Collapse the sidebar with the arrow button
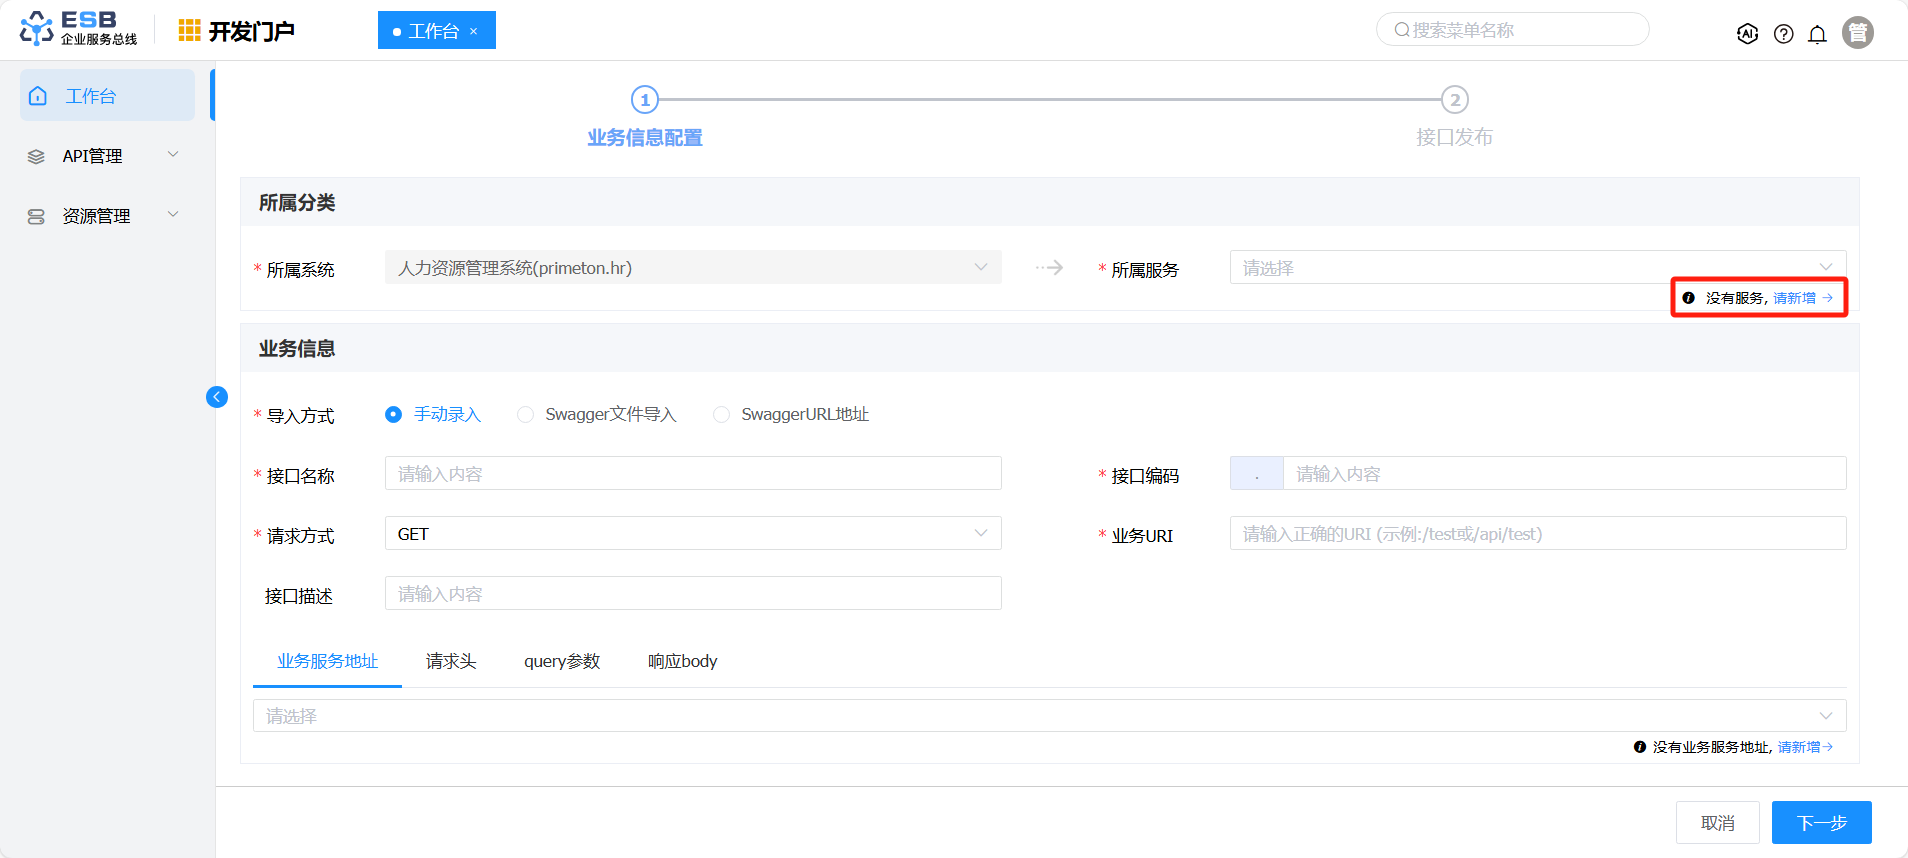1908x858 pixels. coord(217,397)
